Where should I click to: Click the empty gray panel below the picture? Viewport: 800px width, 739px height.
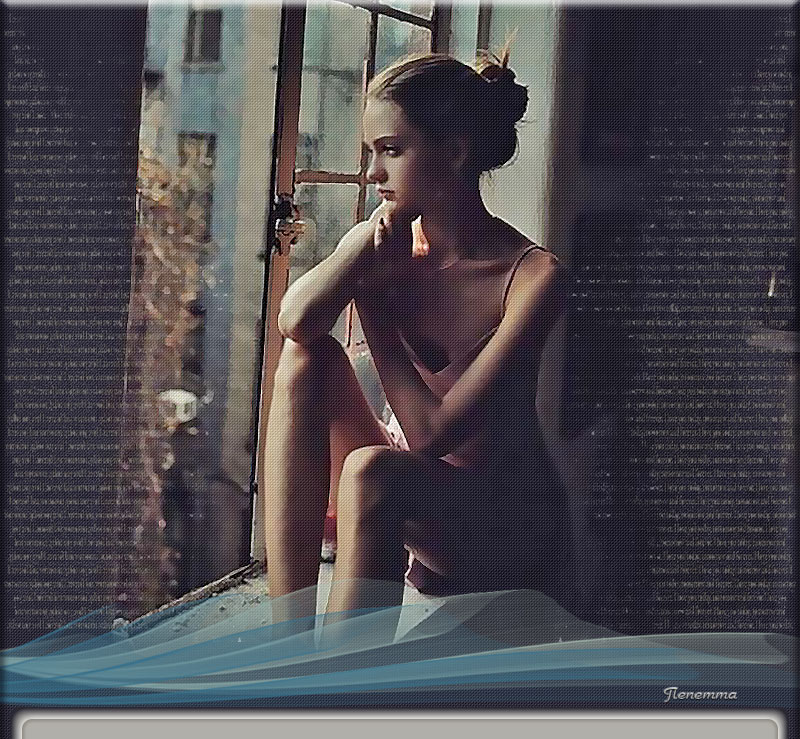[x=400, y=728]
